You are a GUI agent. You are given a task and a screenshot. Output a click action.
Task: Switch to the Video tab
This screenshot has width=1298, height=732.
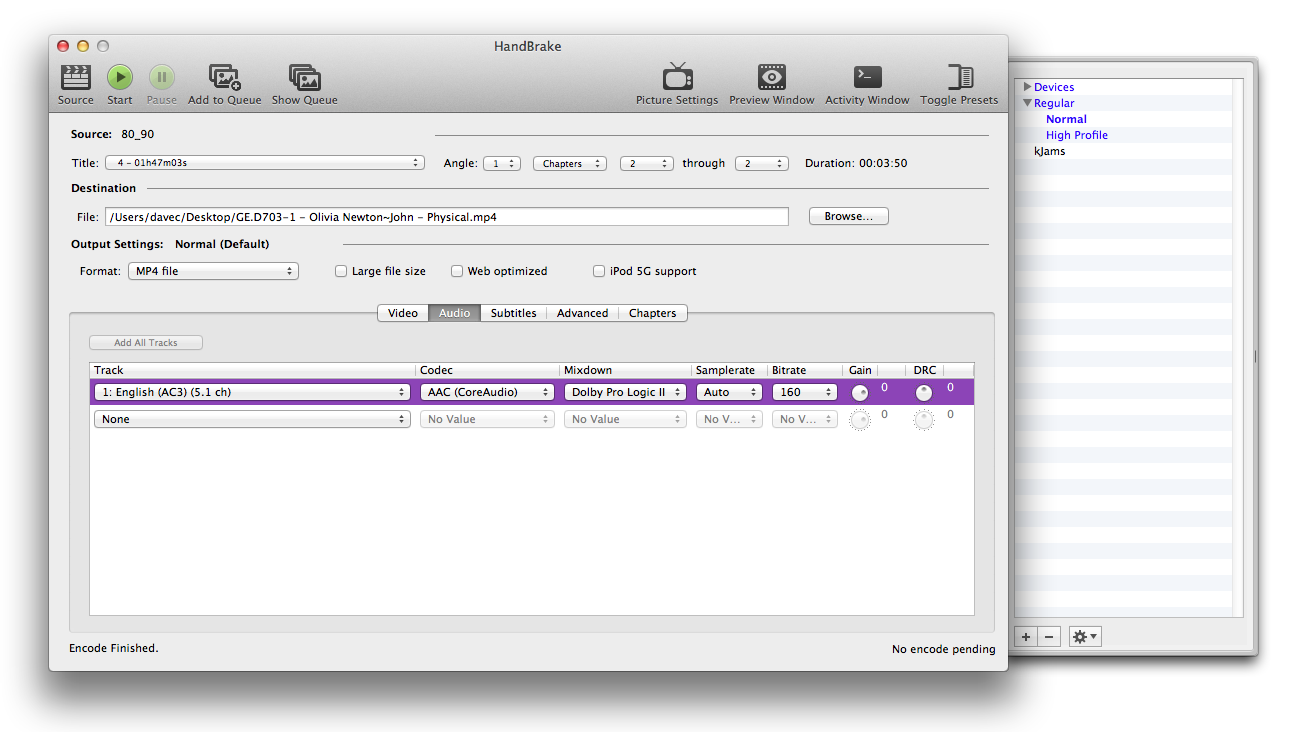pyautogui.click(x=403, y=313)
